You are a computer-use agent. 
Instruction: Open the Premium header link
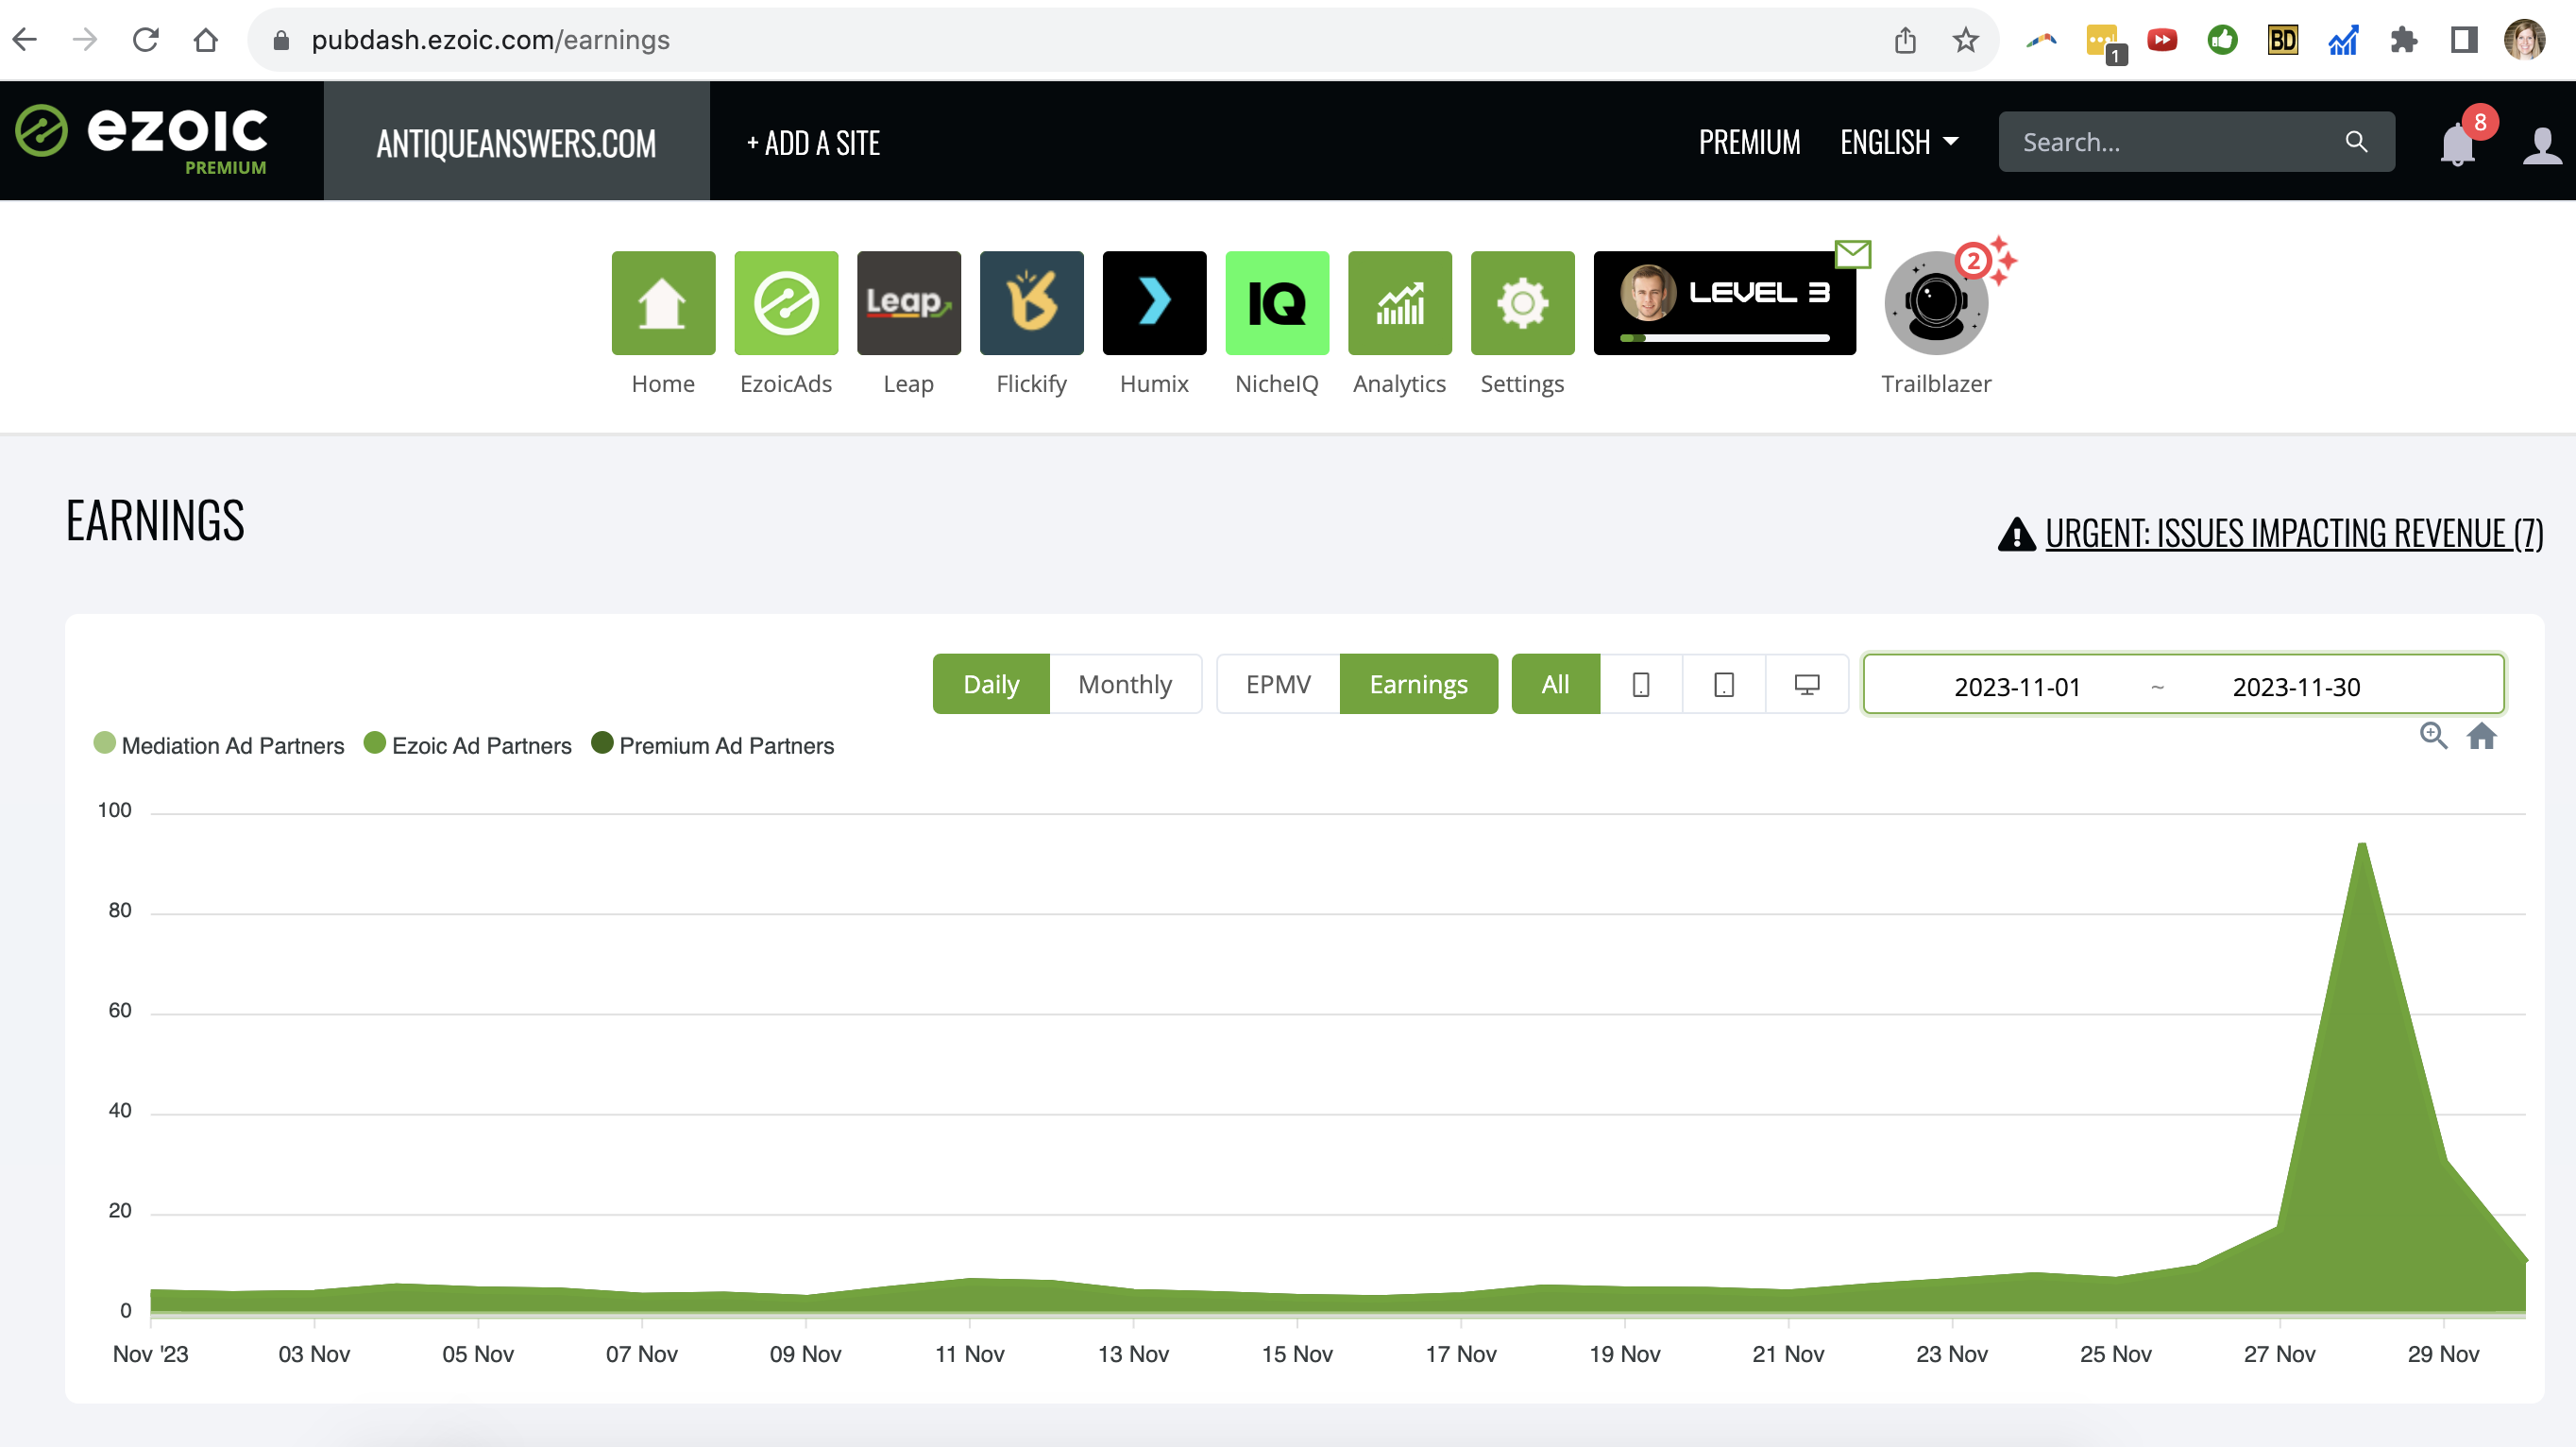(1749, 142)
